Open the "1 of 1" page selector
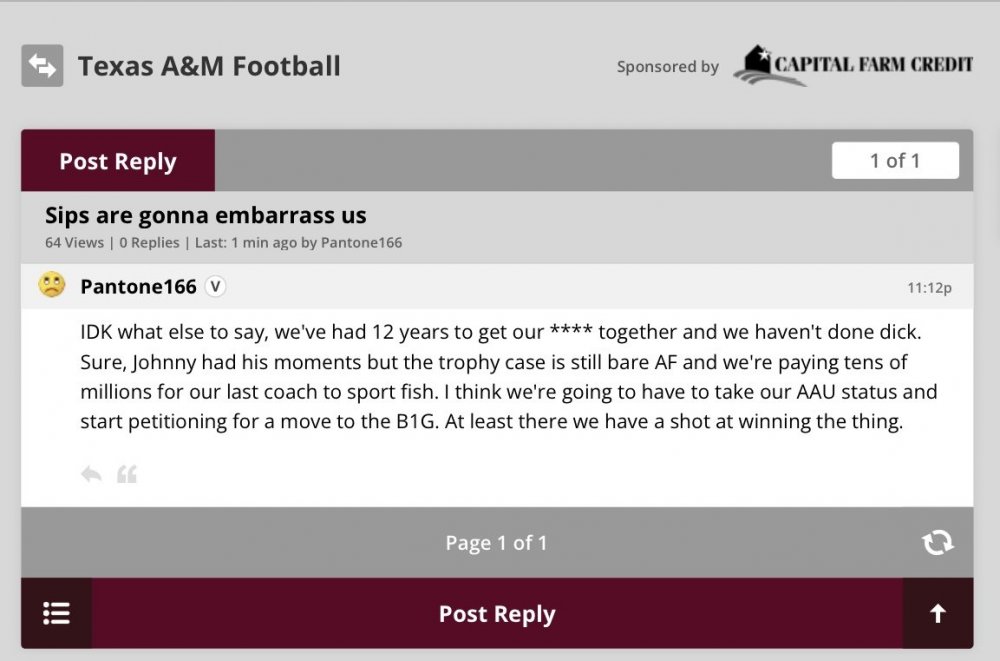The image size is (1000, 661). 895,160
